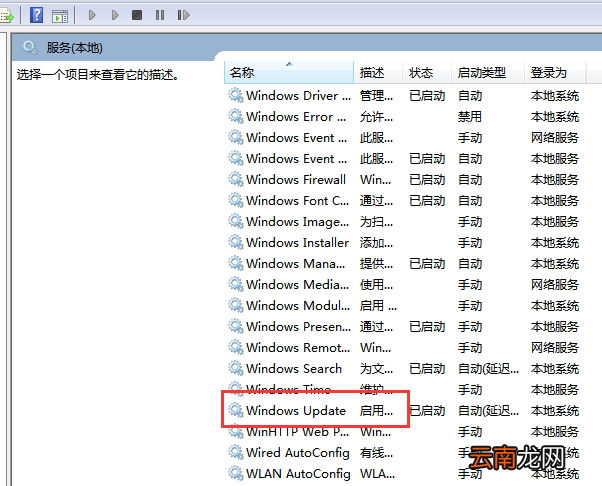Select the WinHTTP Web P... service name
602x486 pixels.
pos(298,431)
